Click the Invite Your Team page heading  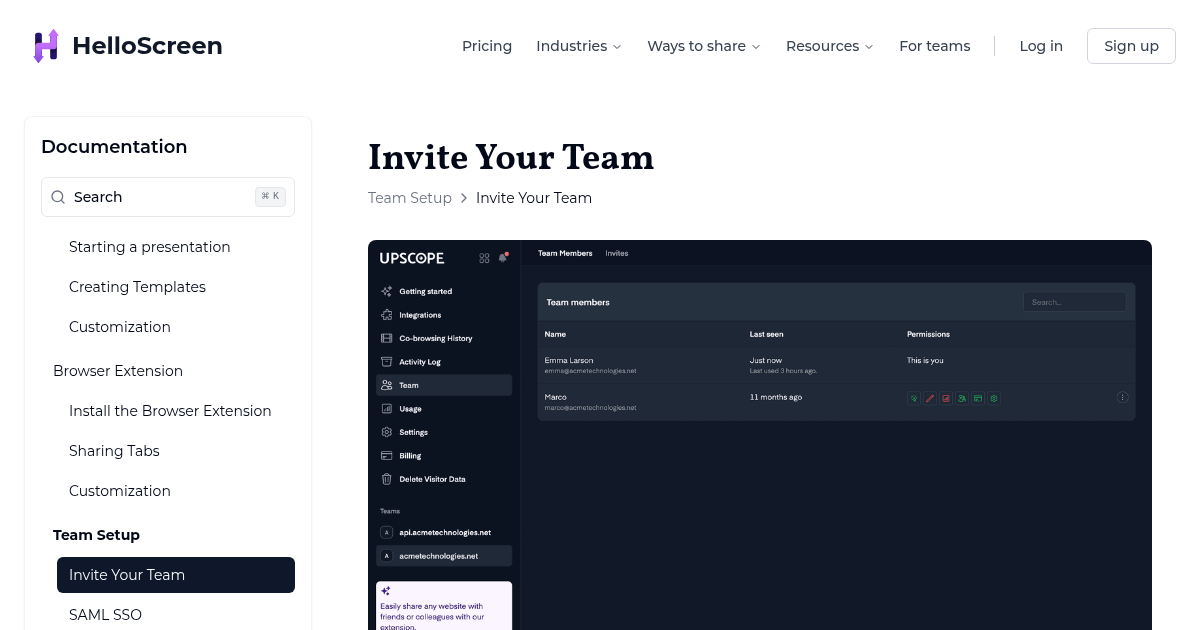click(x=511, y=158)
